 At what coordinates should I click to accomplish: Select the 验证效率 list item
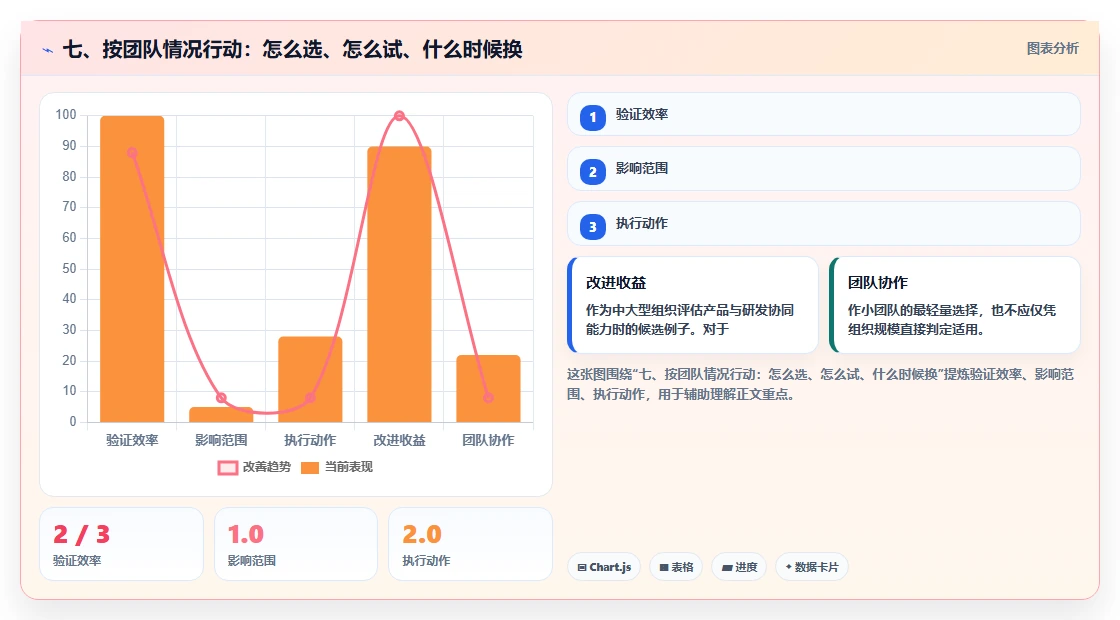coord(824,114)
